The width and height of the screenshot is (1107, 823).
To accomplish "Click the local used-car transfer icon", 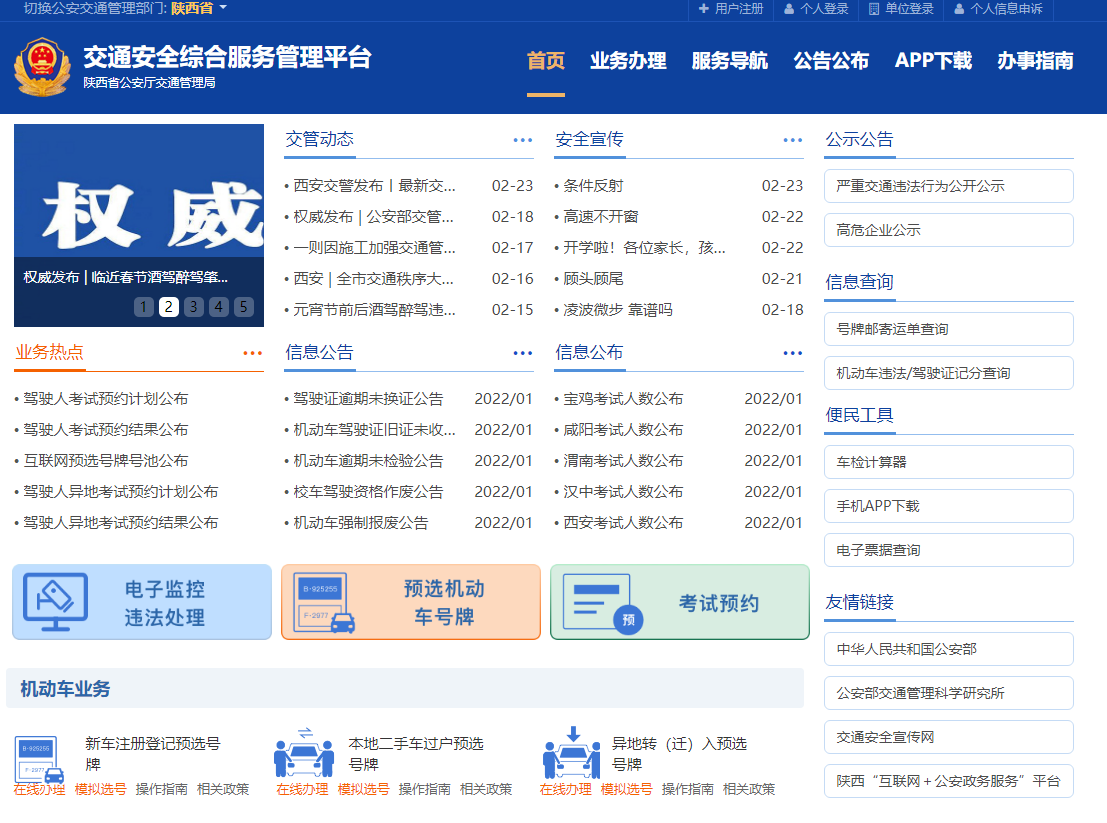I will [304, 754].
